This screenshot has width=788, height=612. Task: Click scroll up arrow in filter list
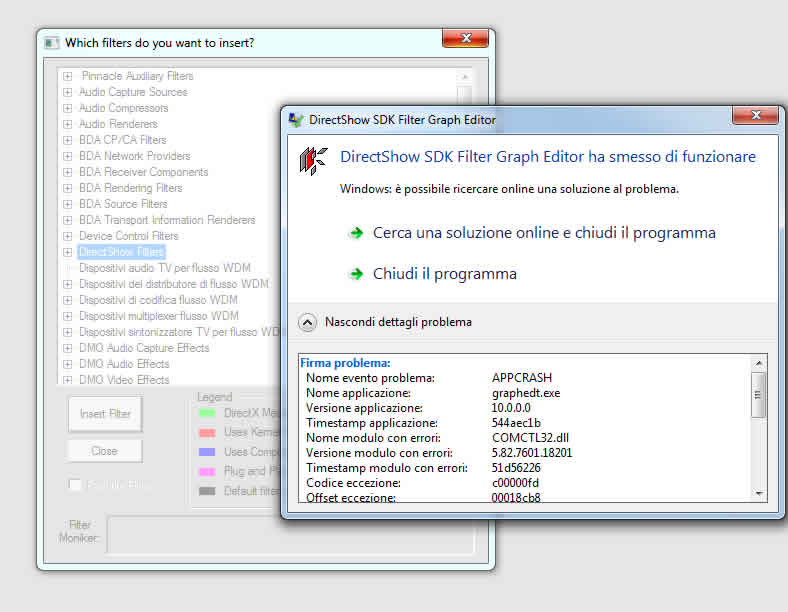pyautogui.click(x=465, y=77)
